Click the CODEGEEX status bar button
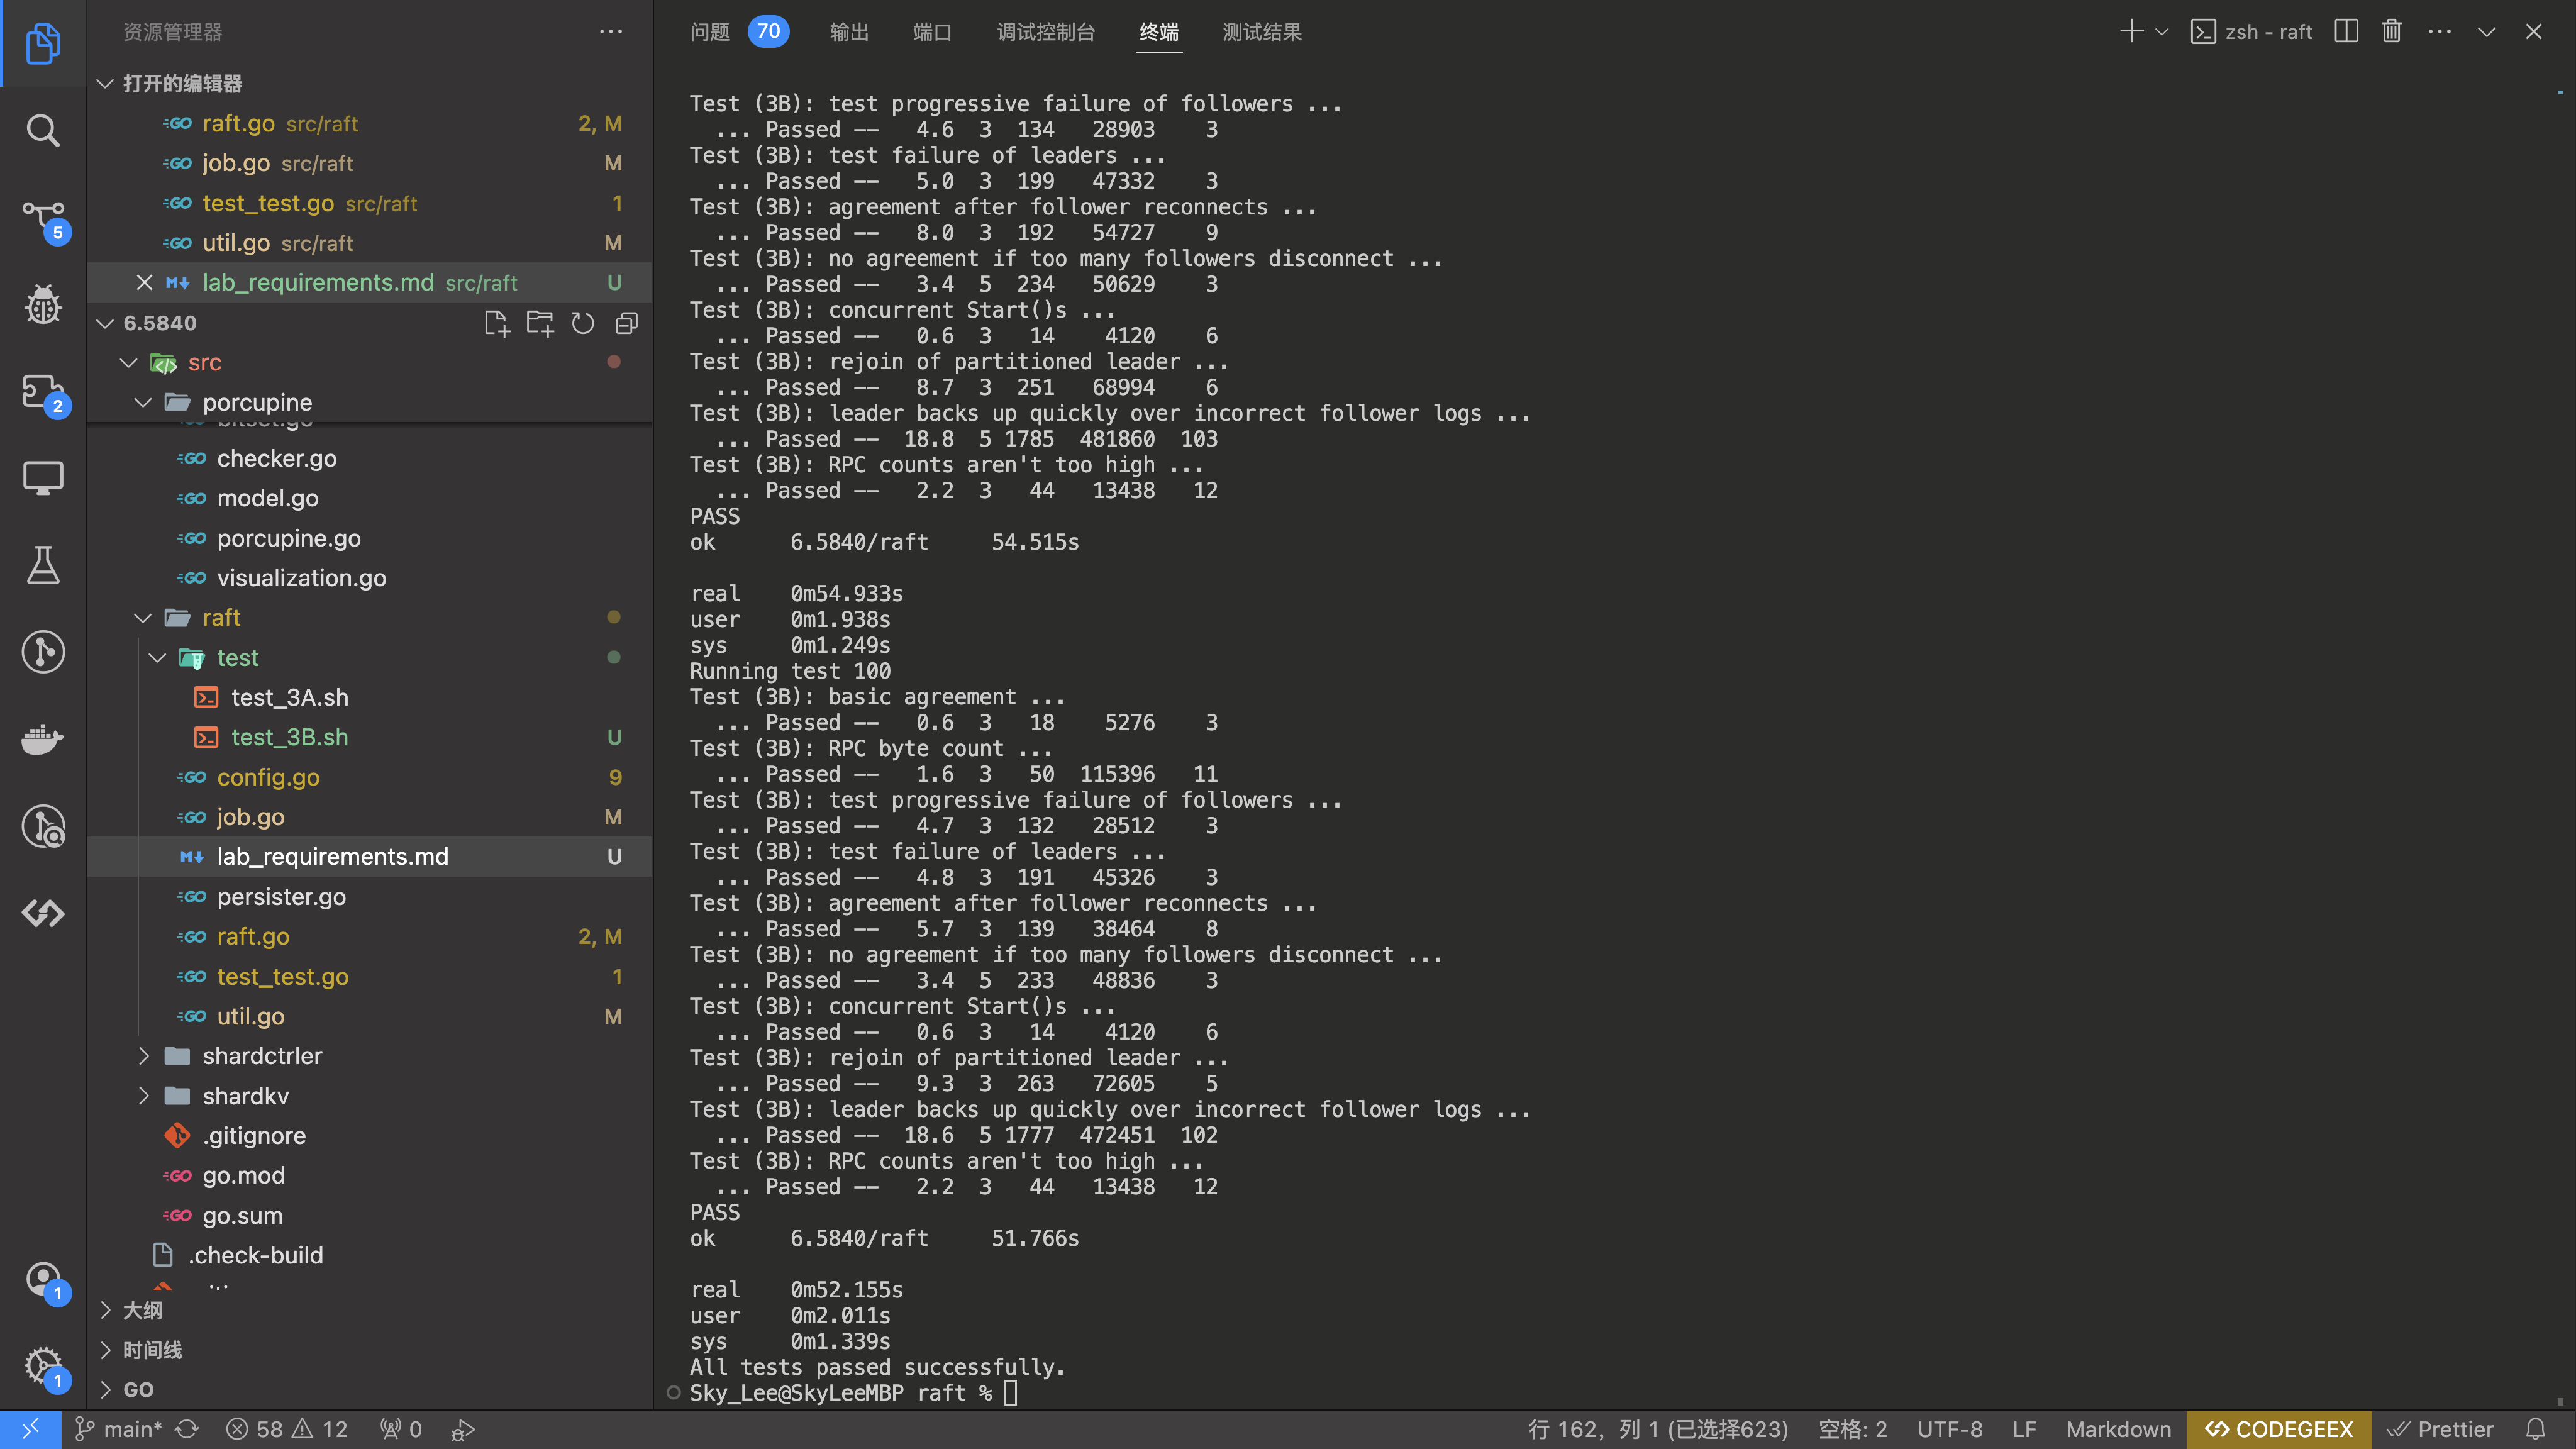 coord(2279,1429)
